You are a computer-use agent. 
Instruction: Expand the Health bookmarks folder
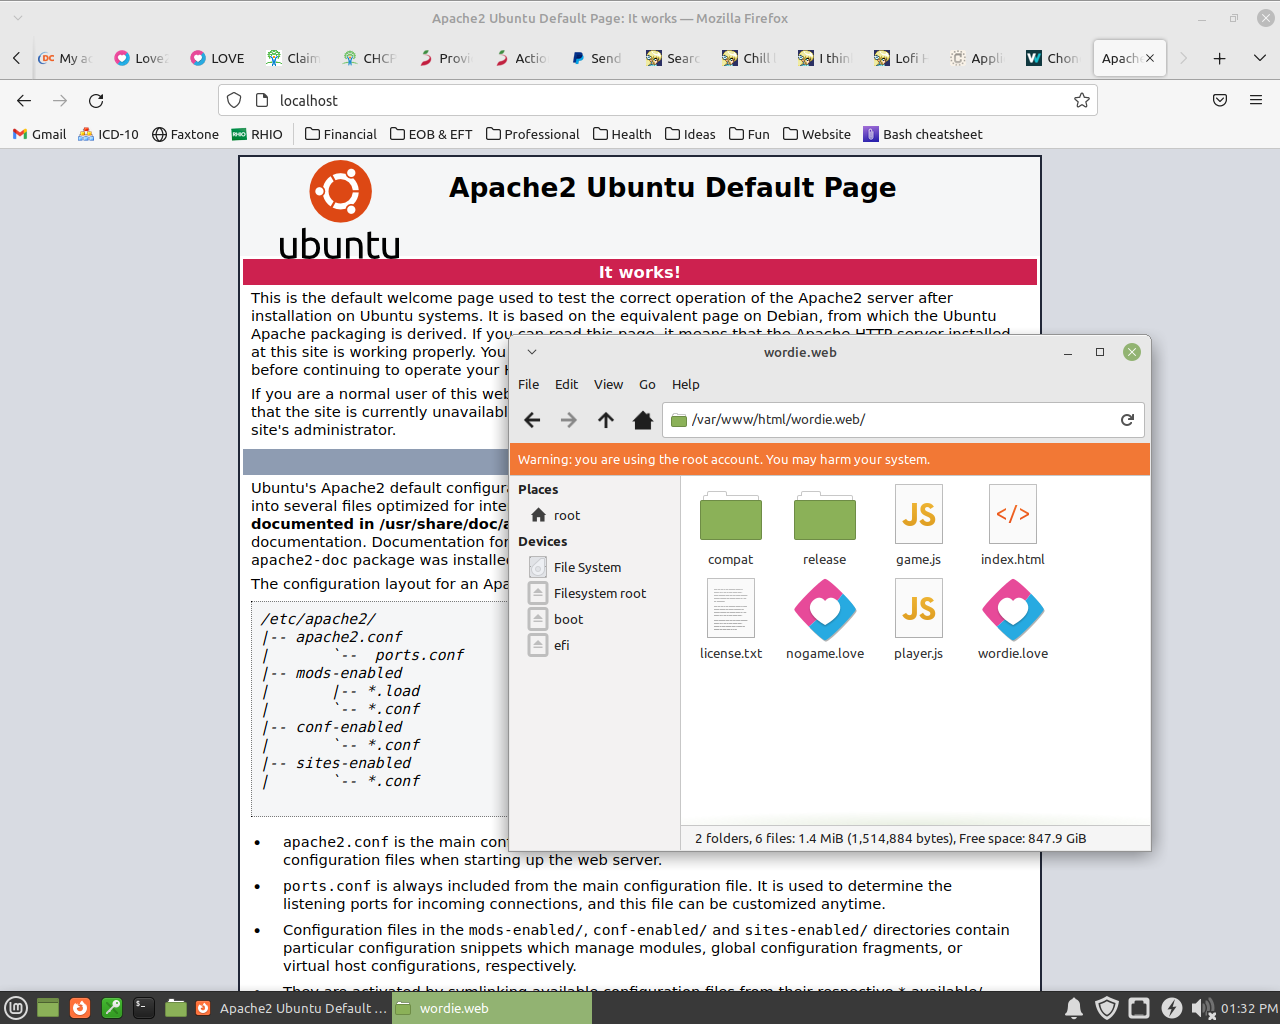coord(622,134)
